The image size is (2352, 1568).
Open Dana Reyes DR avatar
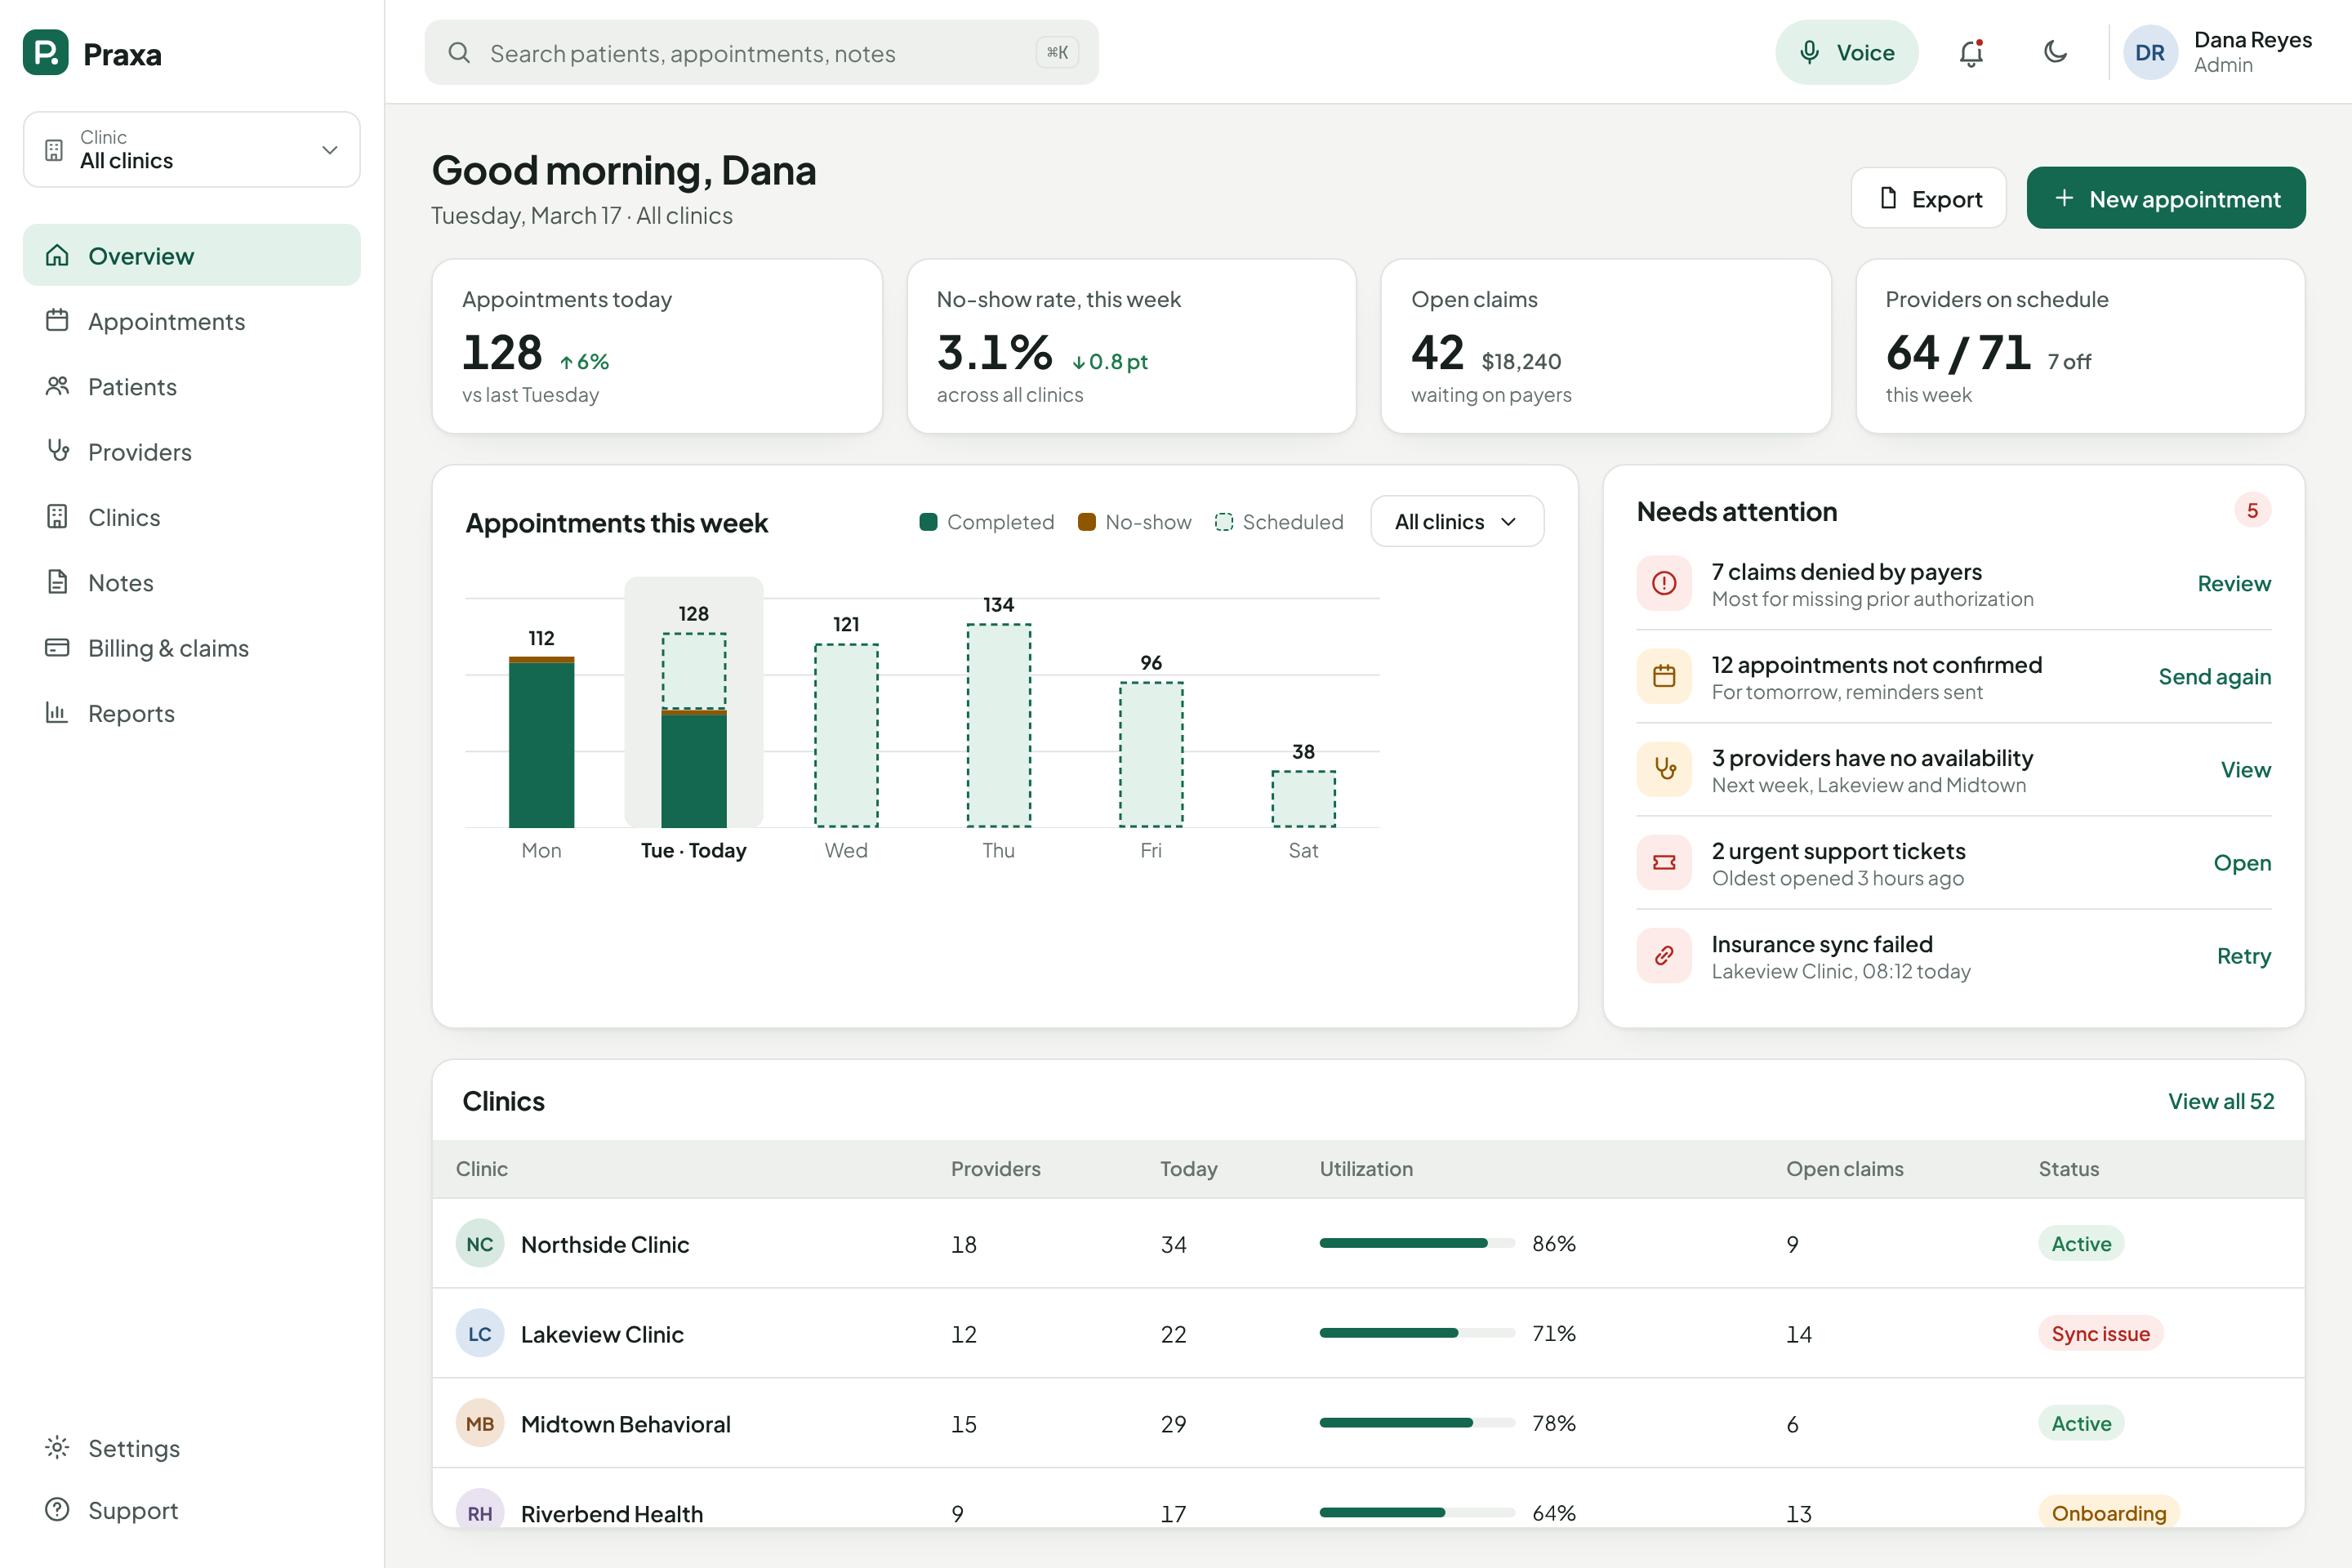coord(2150,52)
